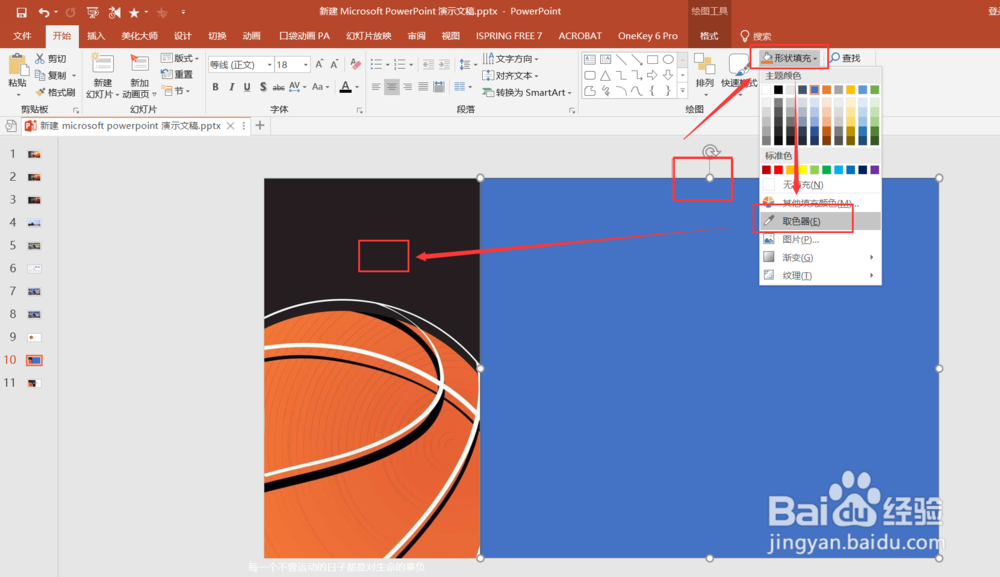This screenshot has height=577, width=1000.
Task: Click the Undo arrow icon
Action: pyautogui.click(x=43, y=12)
